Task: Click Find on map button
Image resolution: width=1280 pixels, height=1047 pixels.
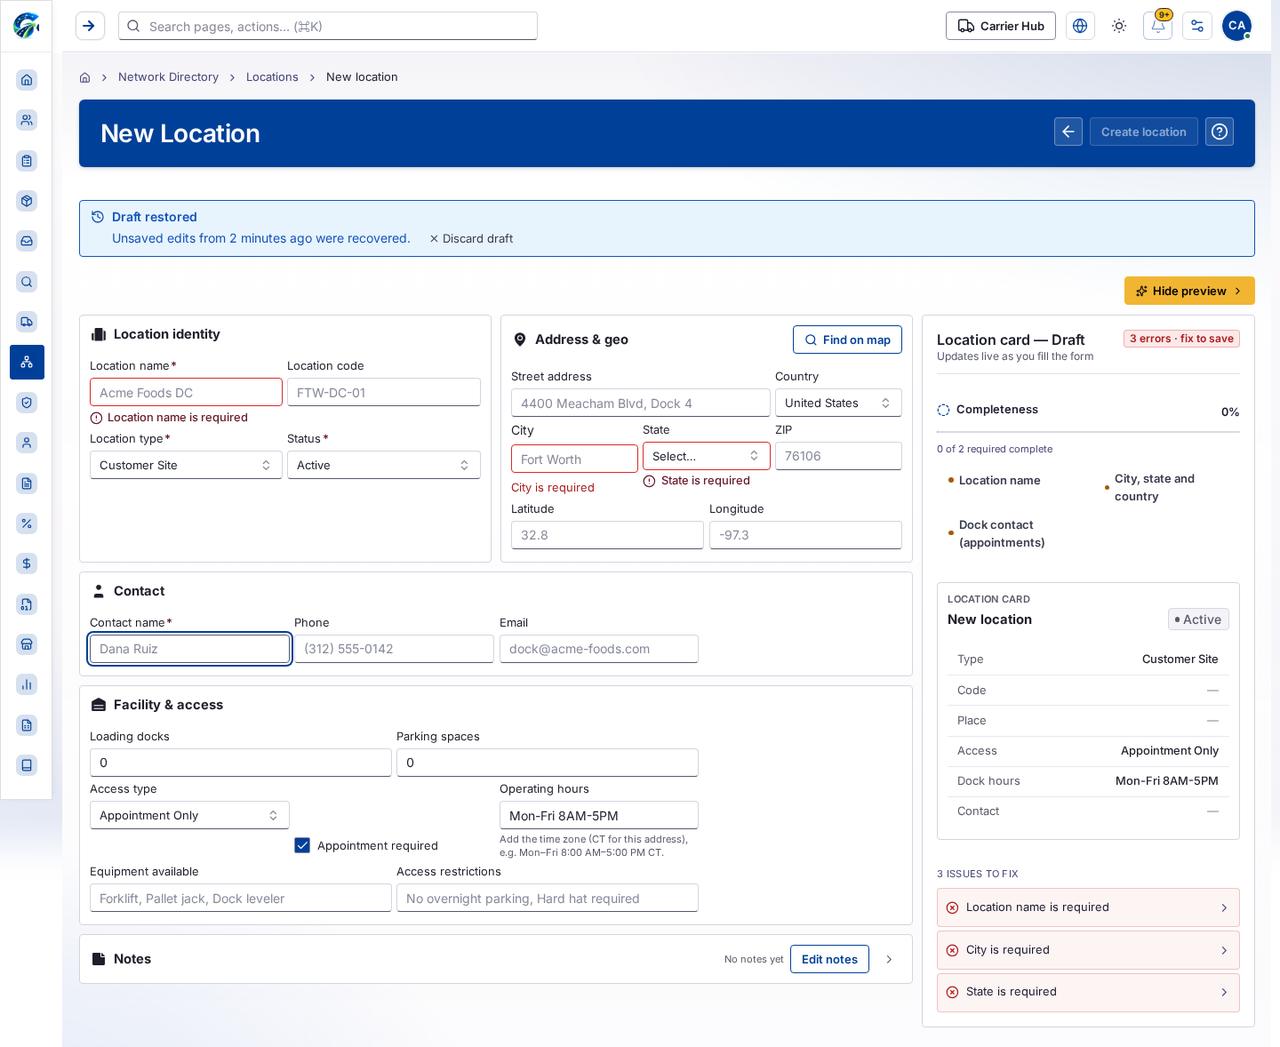Action: click(x=847, y=340)
